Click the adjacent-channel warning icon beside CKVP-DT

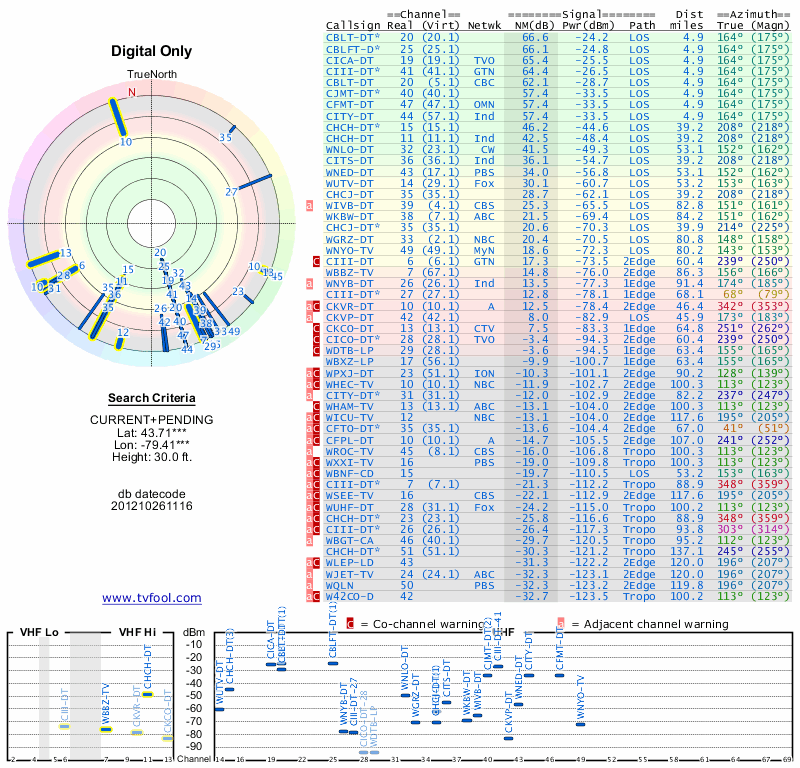(x=309, y=317)
